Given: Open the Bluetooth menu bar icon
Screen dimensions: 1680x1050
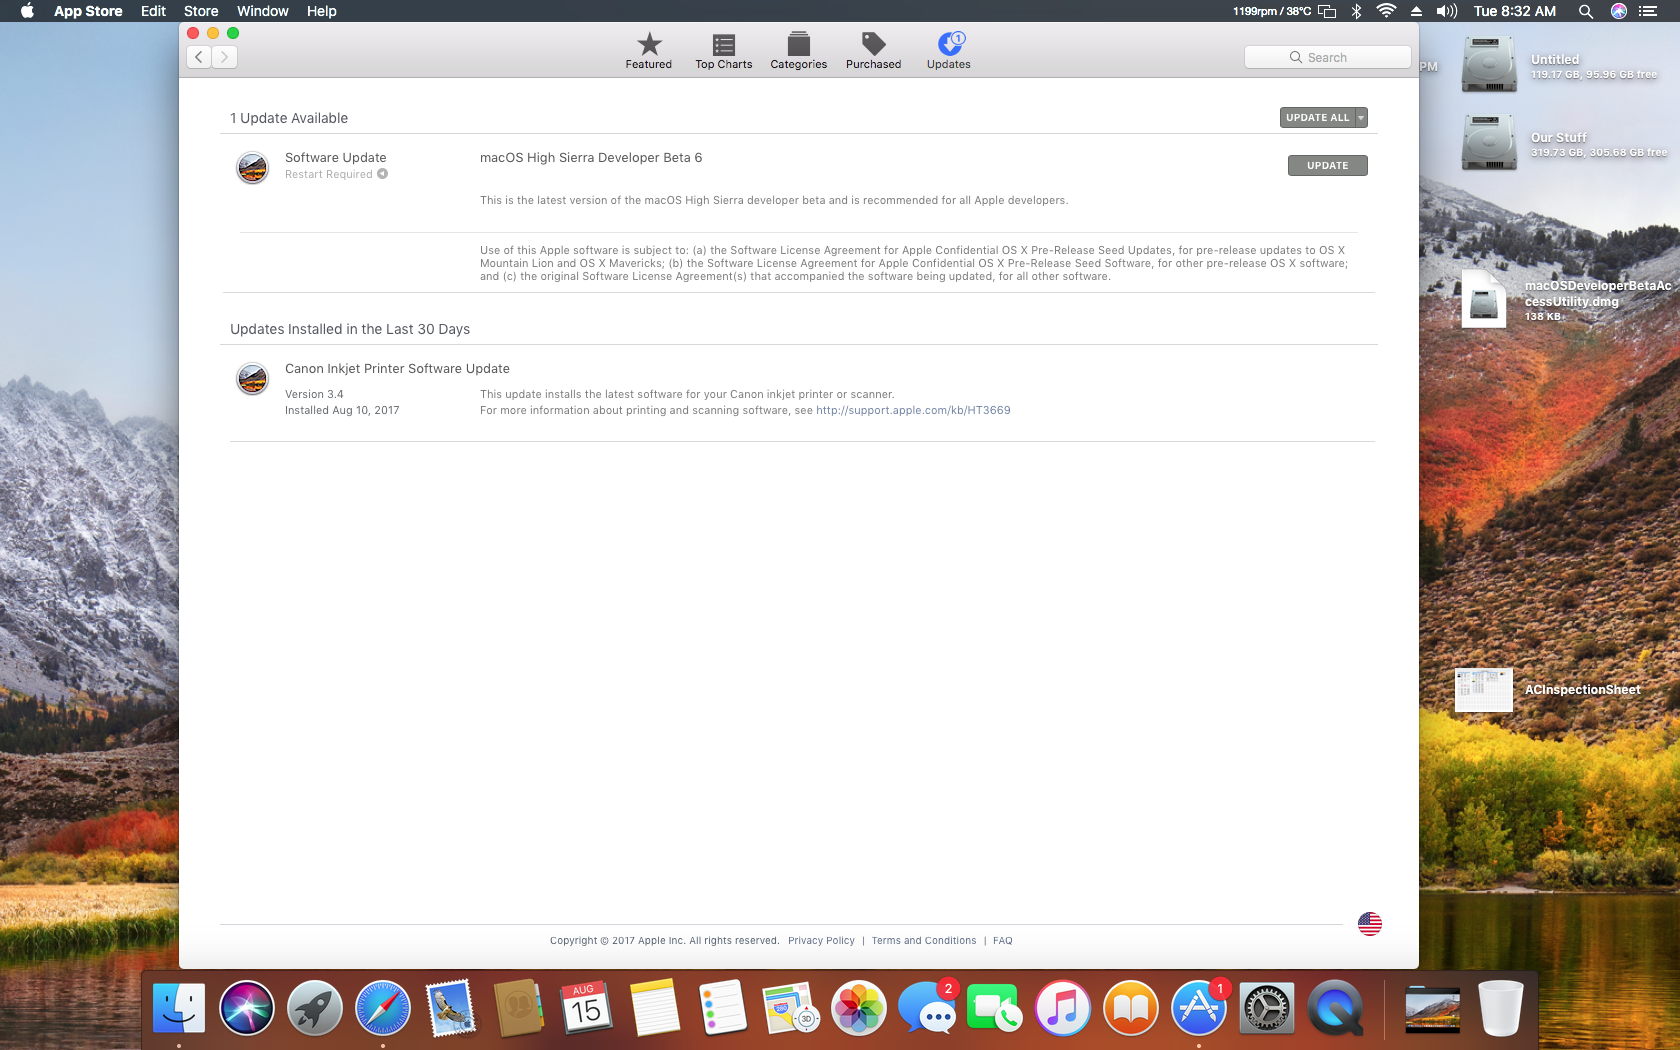Looking at the screenshot, I should pyautogui.click(x=1357, y=11).
